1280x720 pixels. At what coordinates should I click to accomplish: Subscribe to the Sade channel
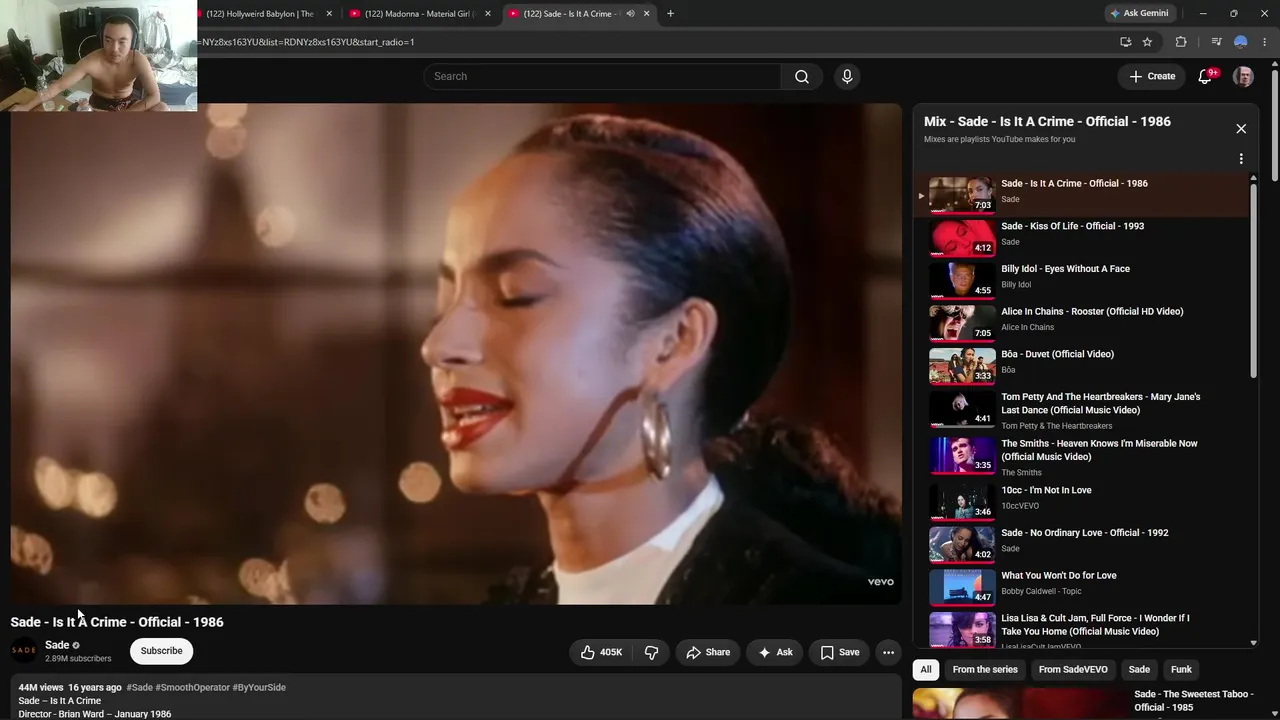(161, 651)
